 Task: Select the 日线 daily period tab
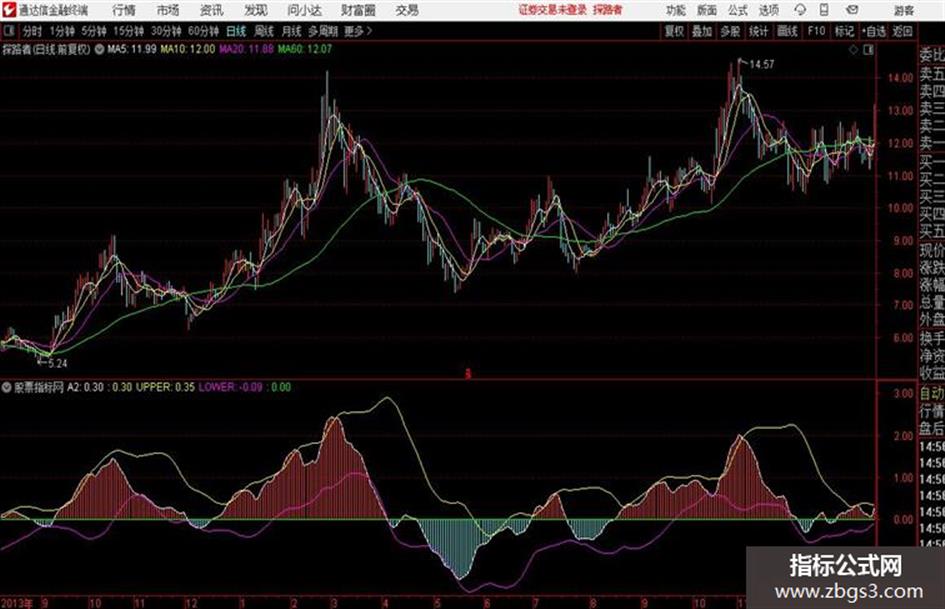pyautogui.click(x=236, y=31)
